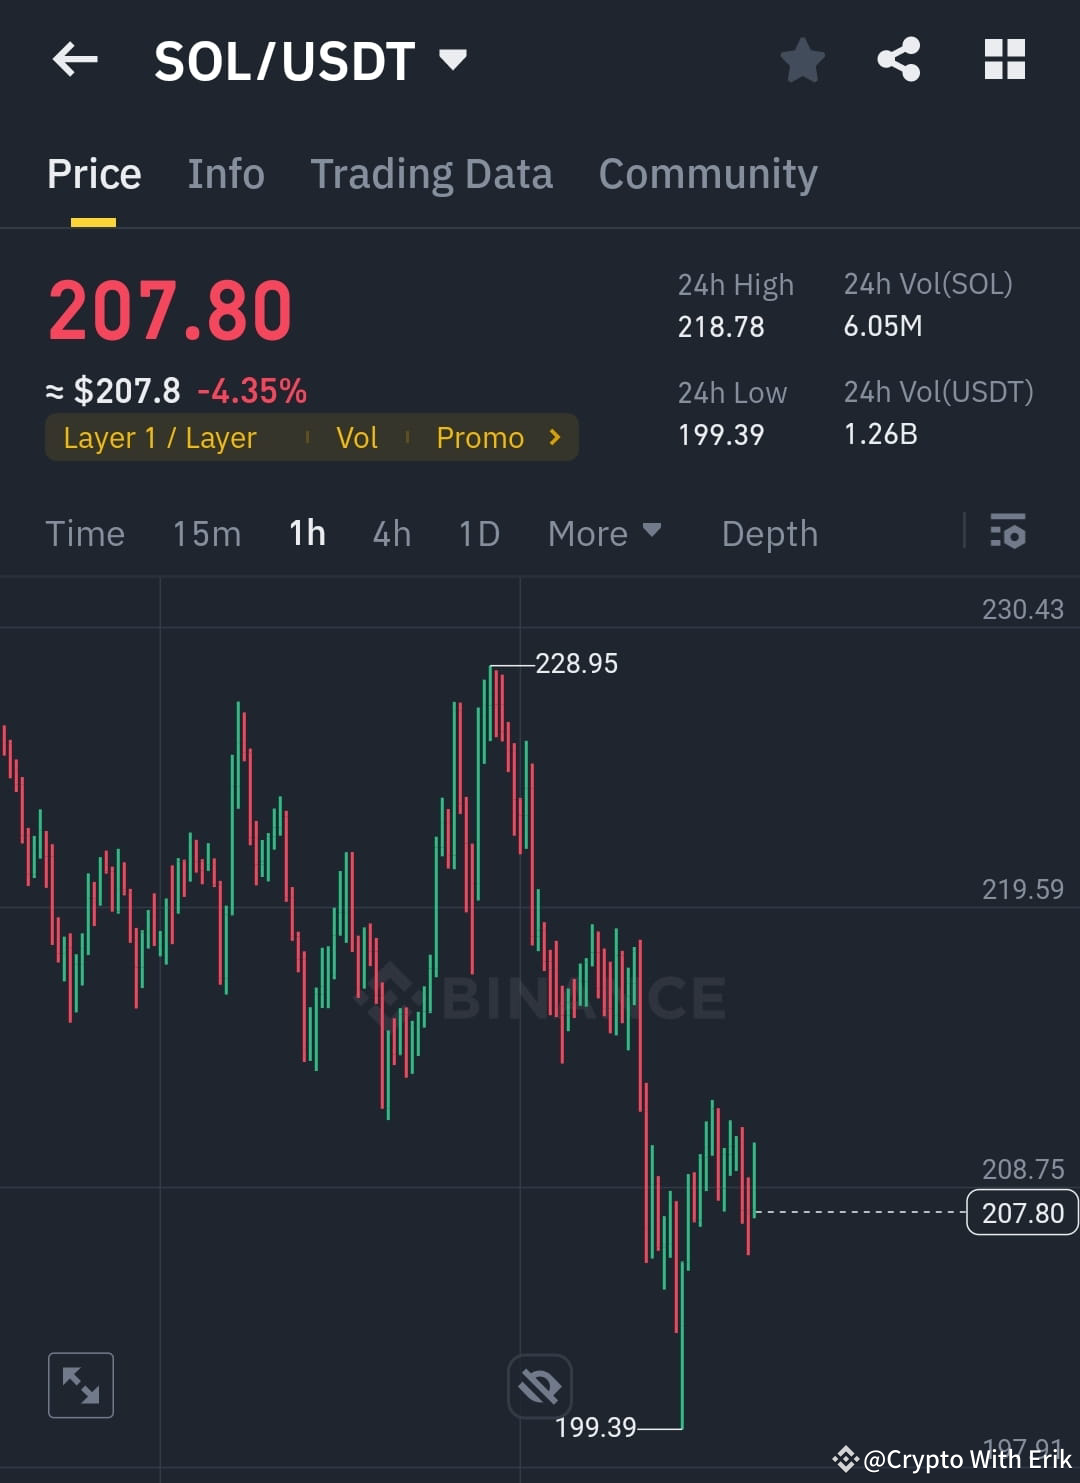This screenshot has height=1483, width=1080.
Task: Switch to the Trading Data tab
Action: 432,173
